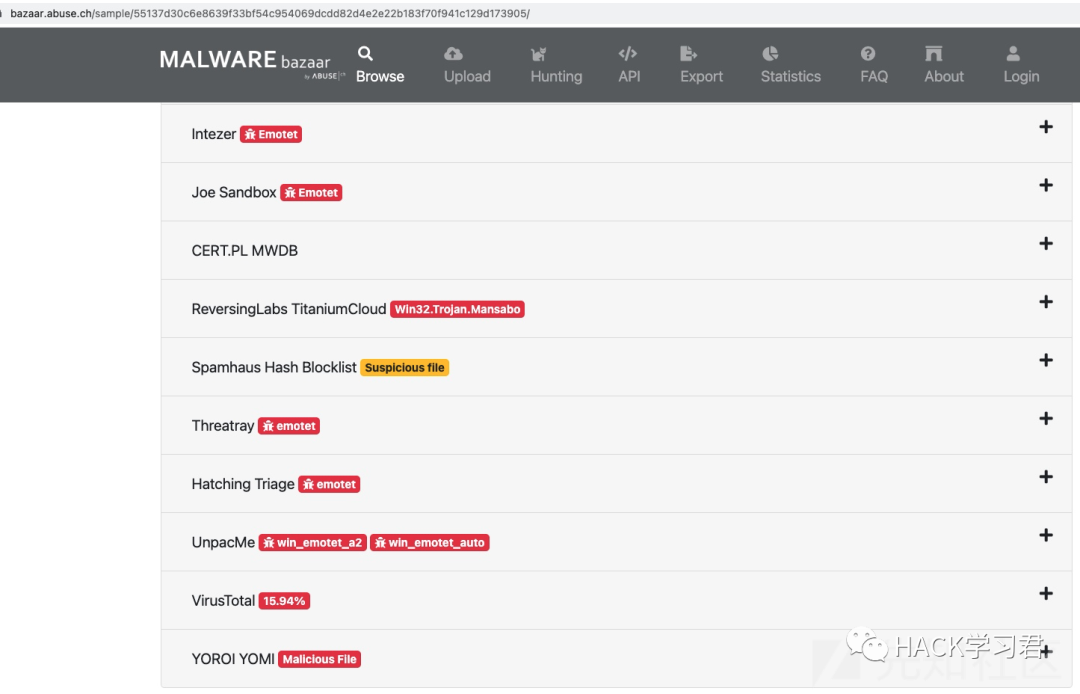Go to the FAQ page label
The width and height of the screenshot is (1080, 694).
click(x=874, y=76)
